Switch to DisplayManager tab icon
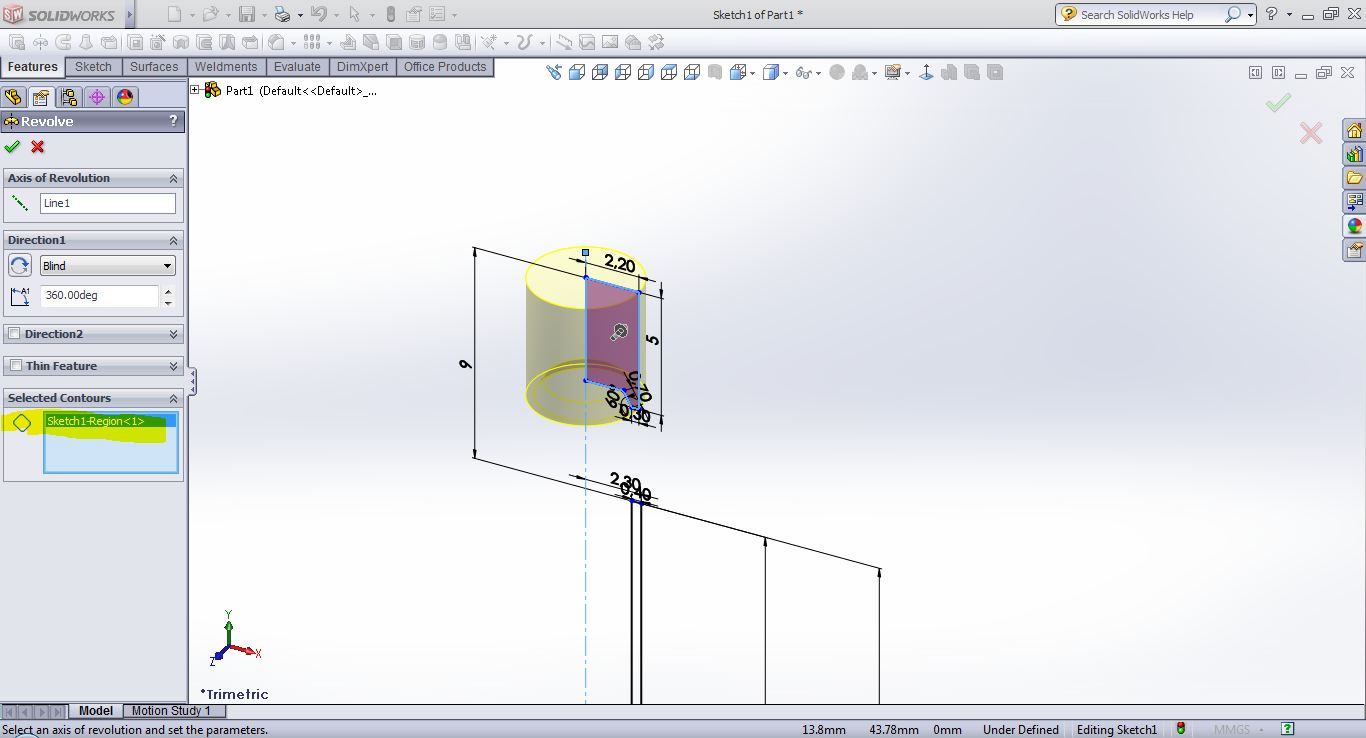Screen dimensions: 1366x738 (124, 97)
